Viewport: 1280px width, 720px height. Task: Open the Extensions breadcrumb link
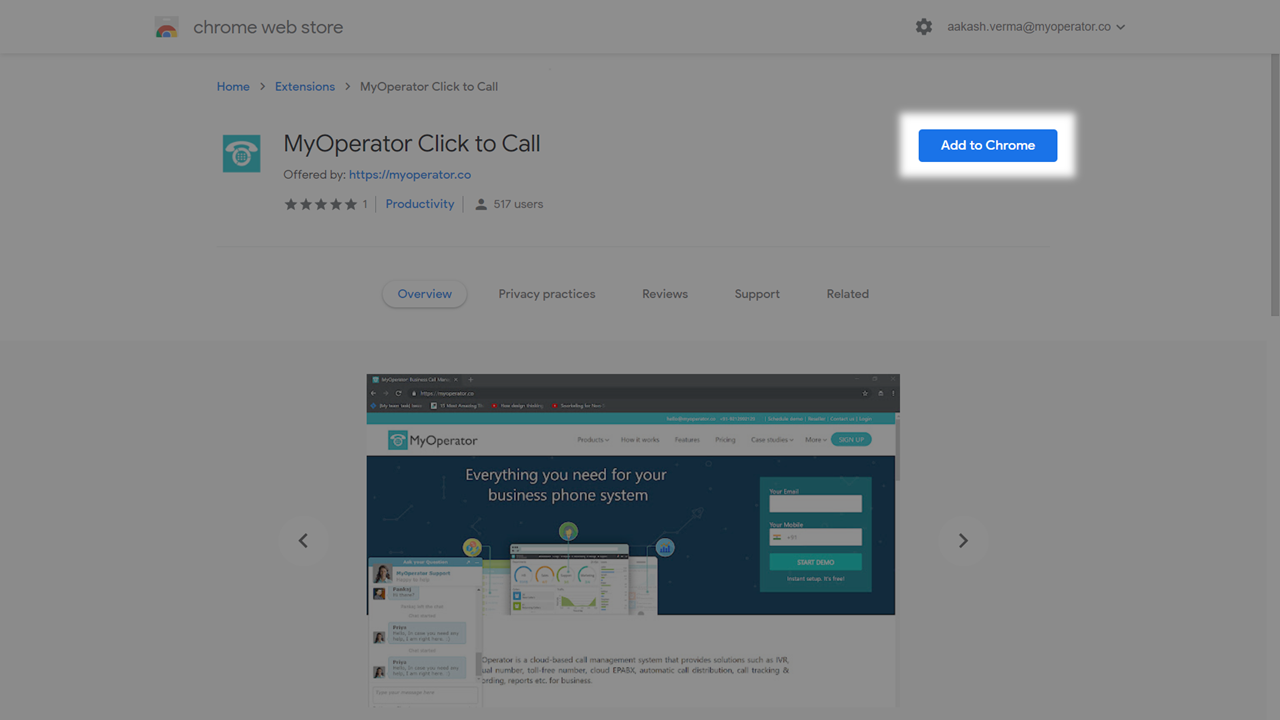(305, 87)
